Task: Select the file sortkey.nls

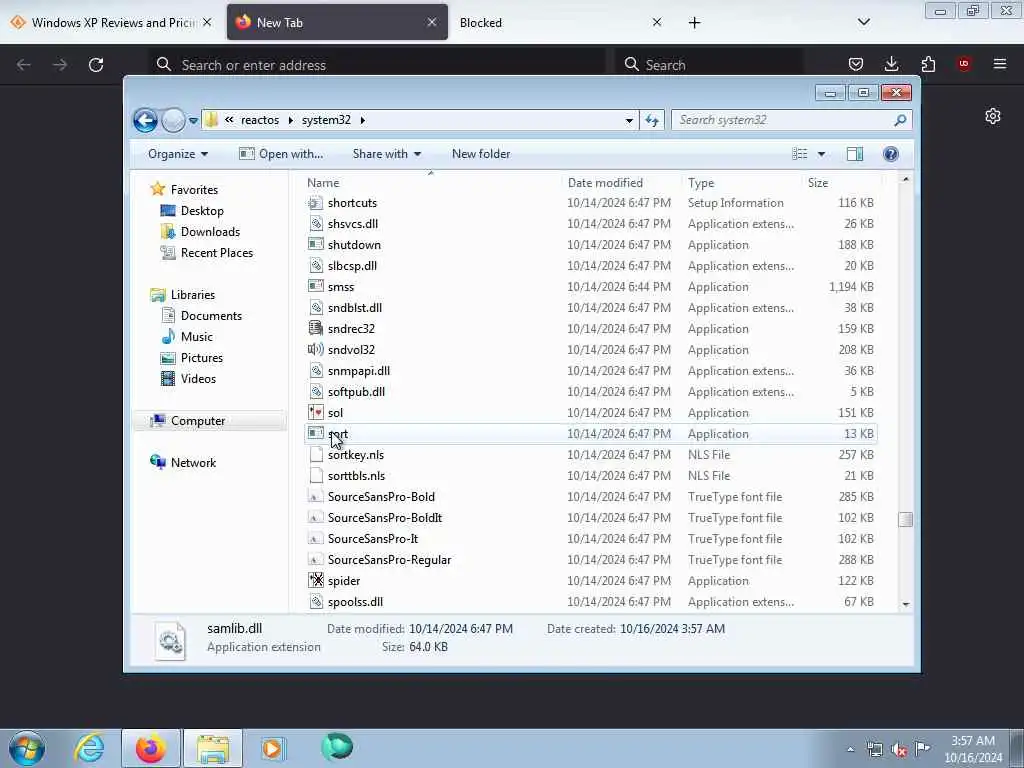Action: coord(355,455)
